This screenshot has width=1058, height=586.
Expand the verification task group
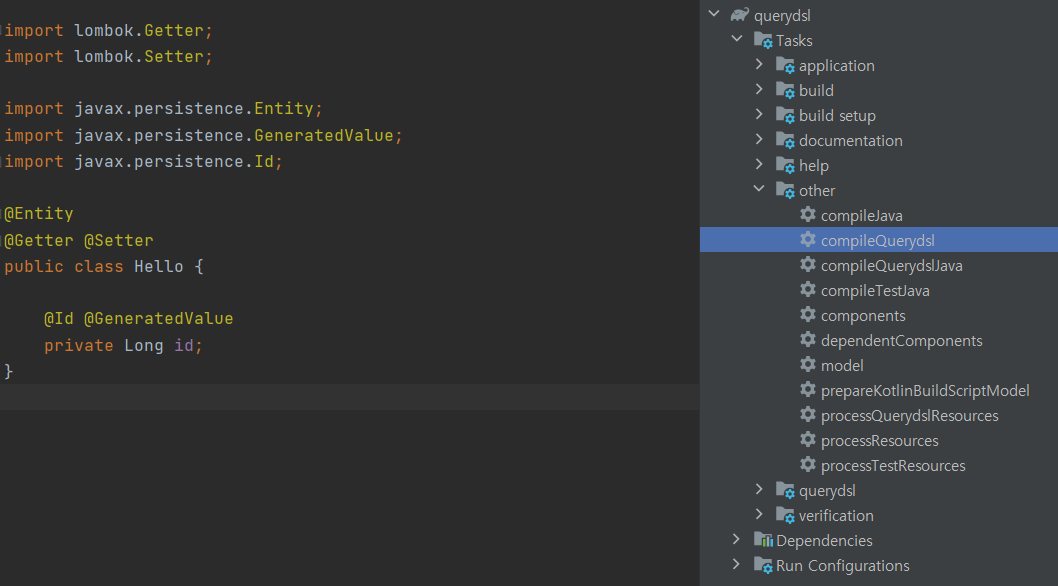(x=759, y=514)
